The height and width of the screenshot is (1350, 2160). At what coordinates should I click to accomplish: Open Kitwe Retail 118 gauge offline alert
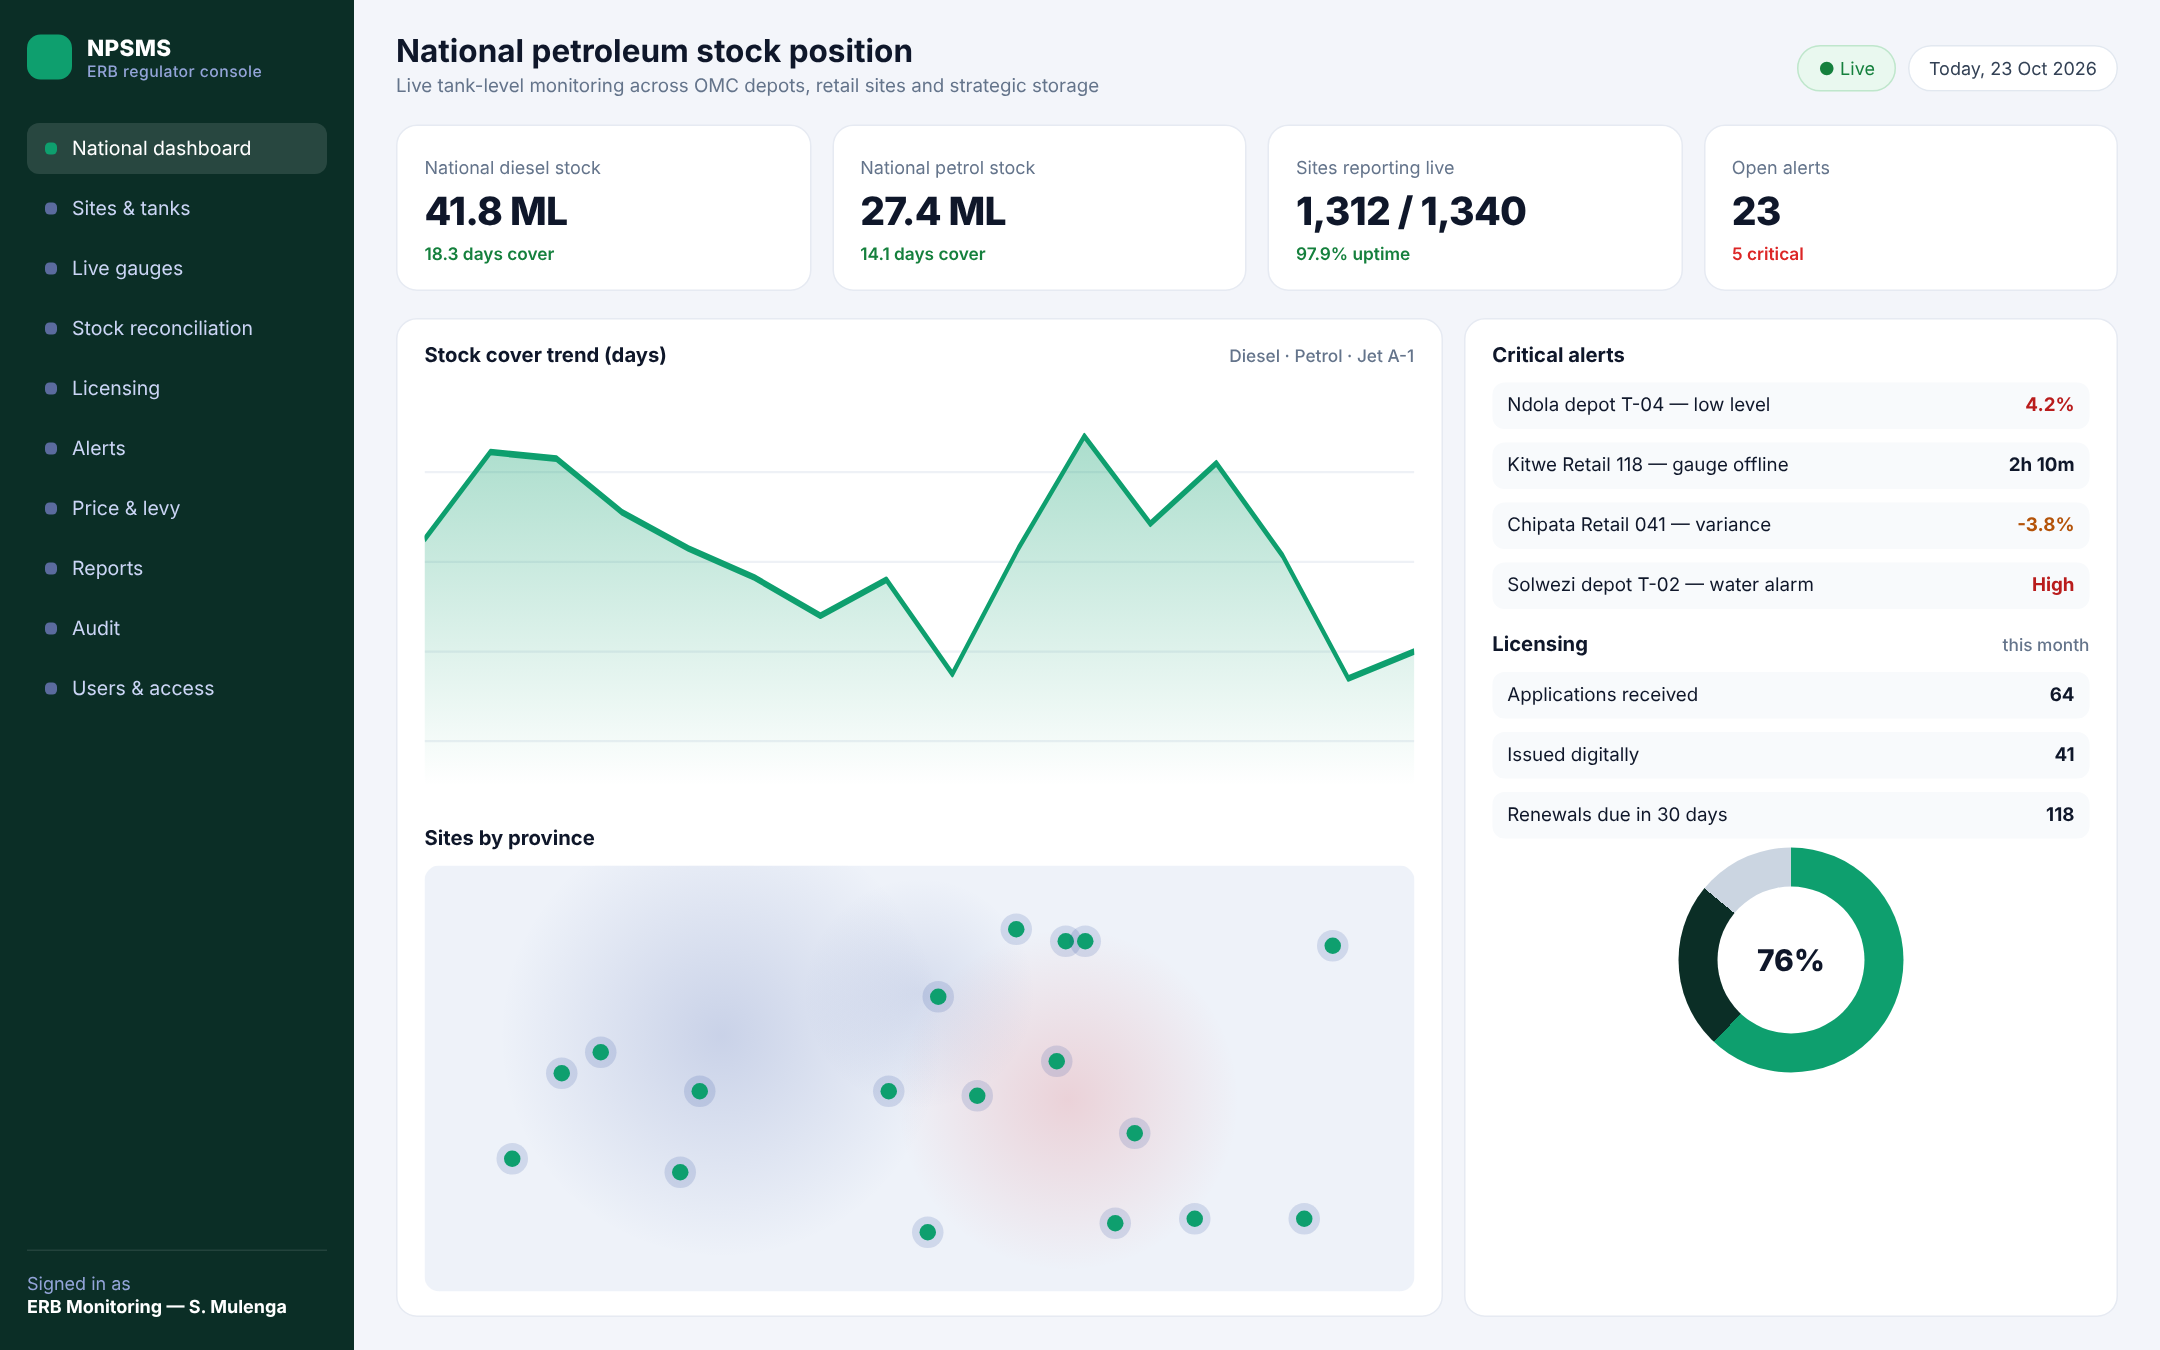tap(1790, 465)
